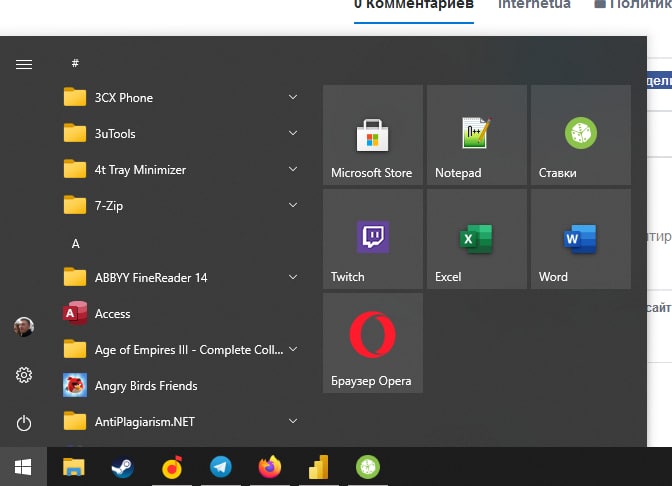Screen dimensions: 672x486
Task: Expand AntiPlagiarism.NET folder chevron
Action: pos(293,421)
